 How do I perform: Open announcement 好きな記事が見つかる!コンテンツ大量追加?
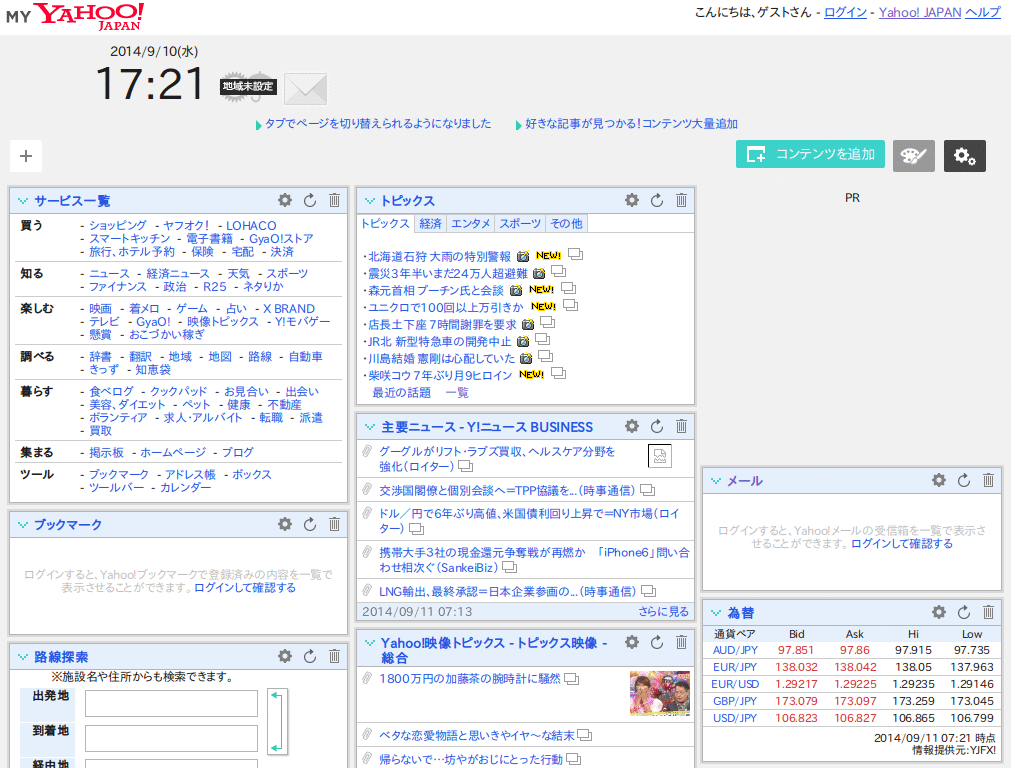click(x=632, y=123)
